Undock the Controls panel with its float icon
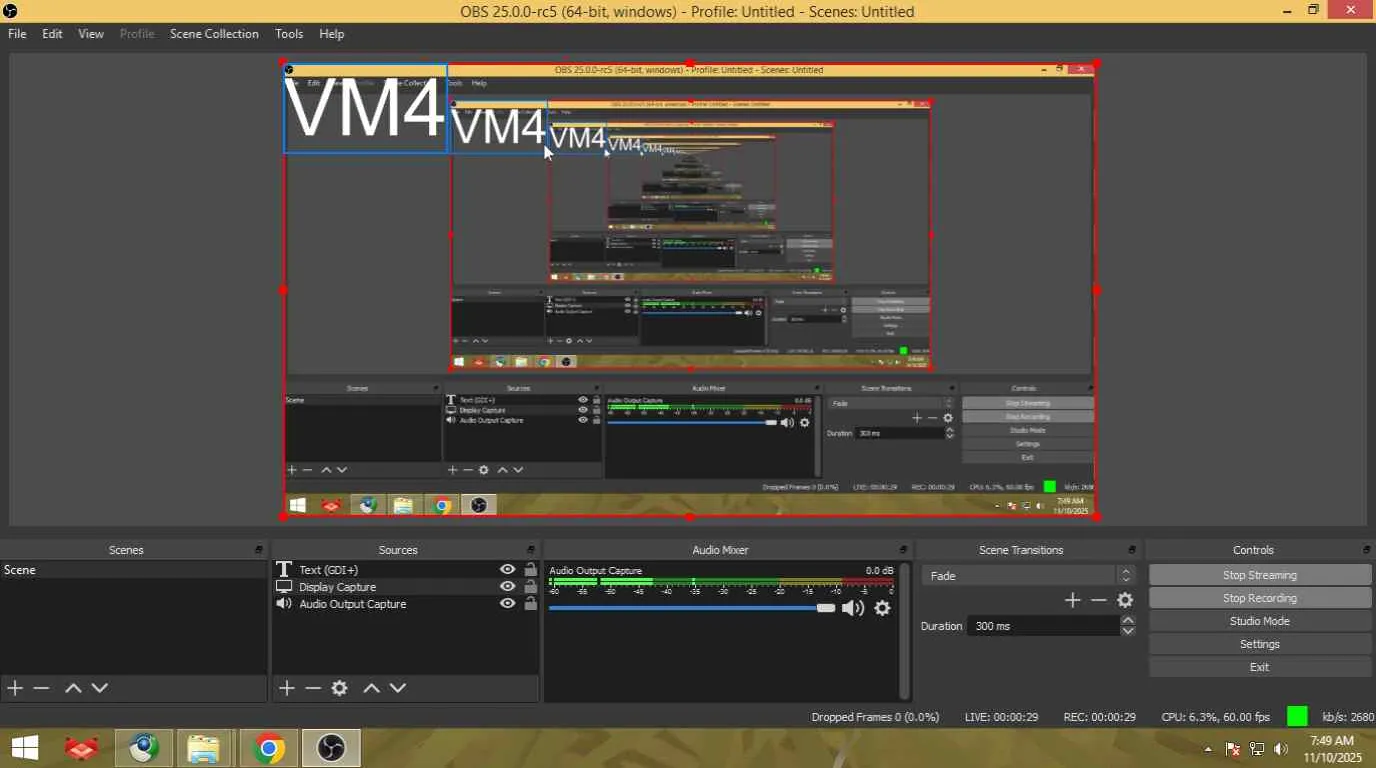 pos(1366,550)
